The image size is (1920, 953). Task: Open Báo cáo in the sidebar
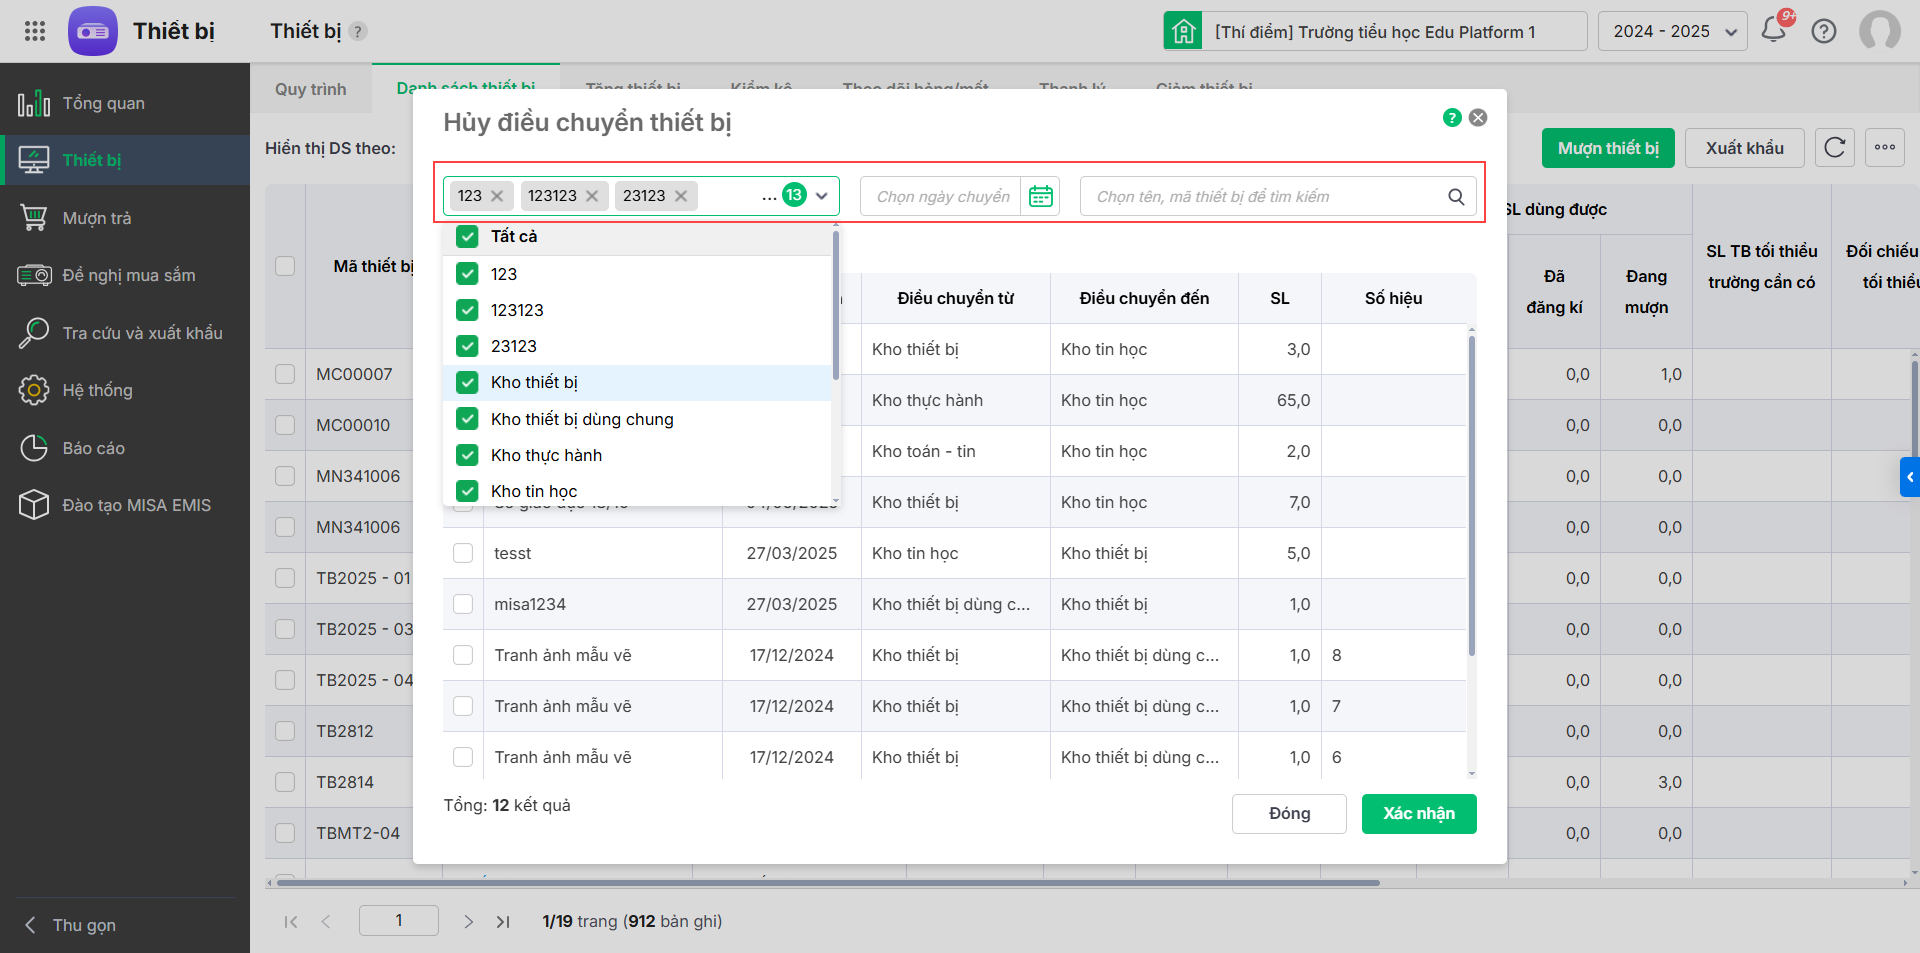125,448
